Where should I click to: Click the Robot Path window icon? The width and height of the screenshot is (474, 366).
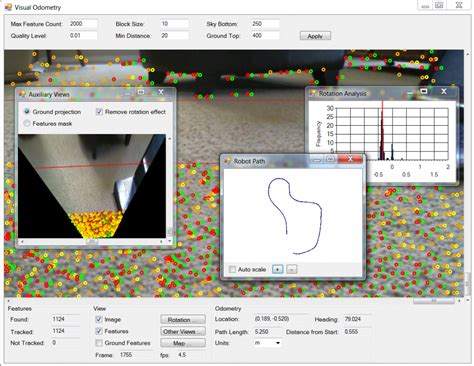click(x=228, y=161)
